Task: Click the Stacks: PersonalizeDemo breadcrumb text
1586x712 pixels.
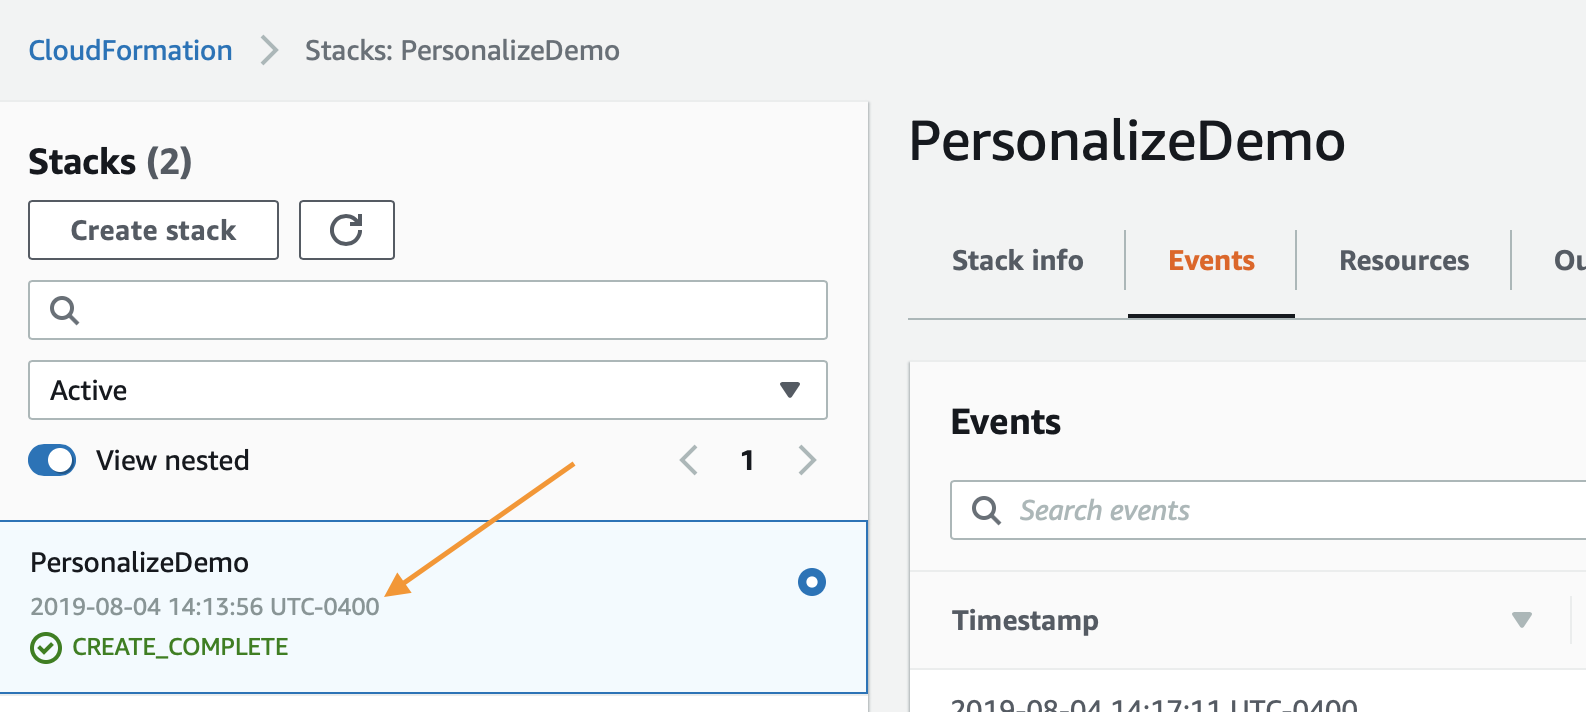Action: pos(462,50)
